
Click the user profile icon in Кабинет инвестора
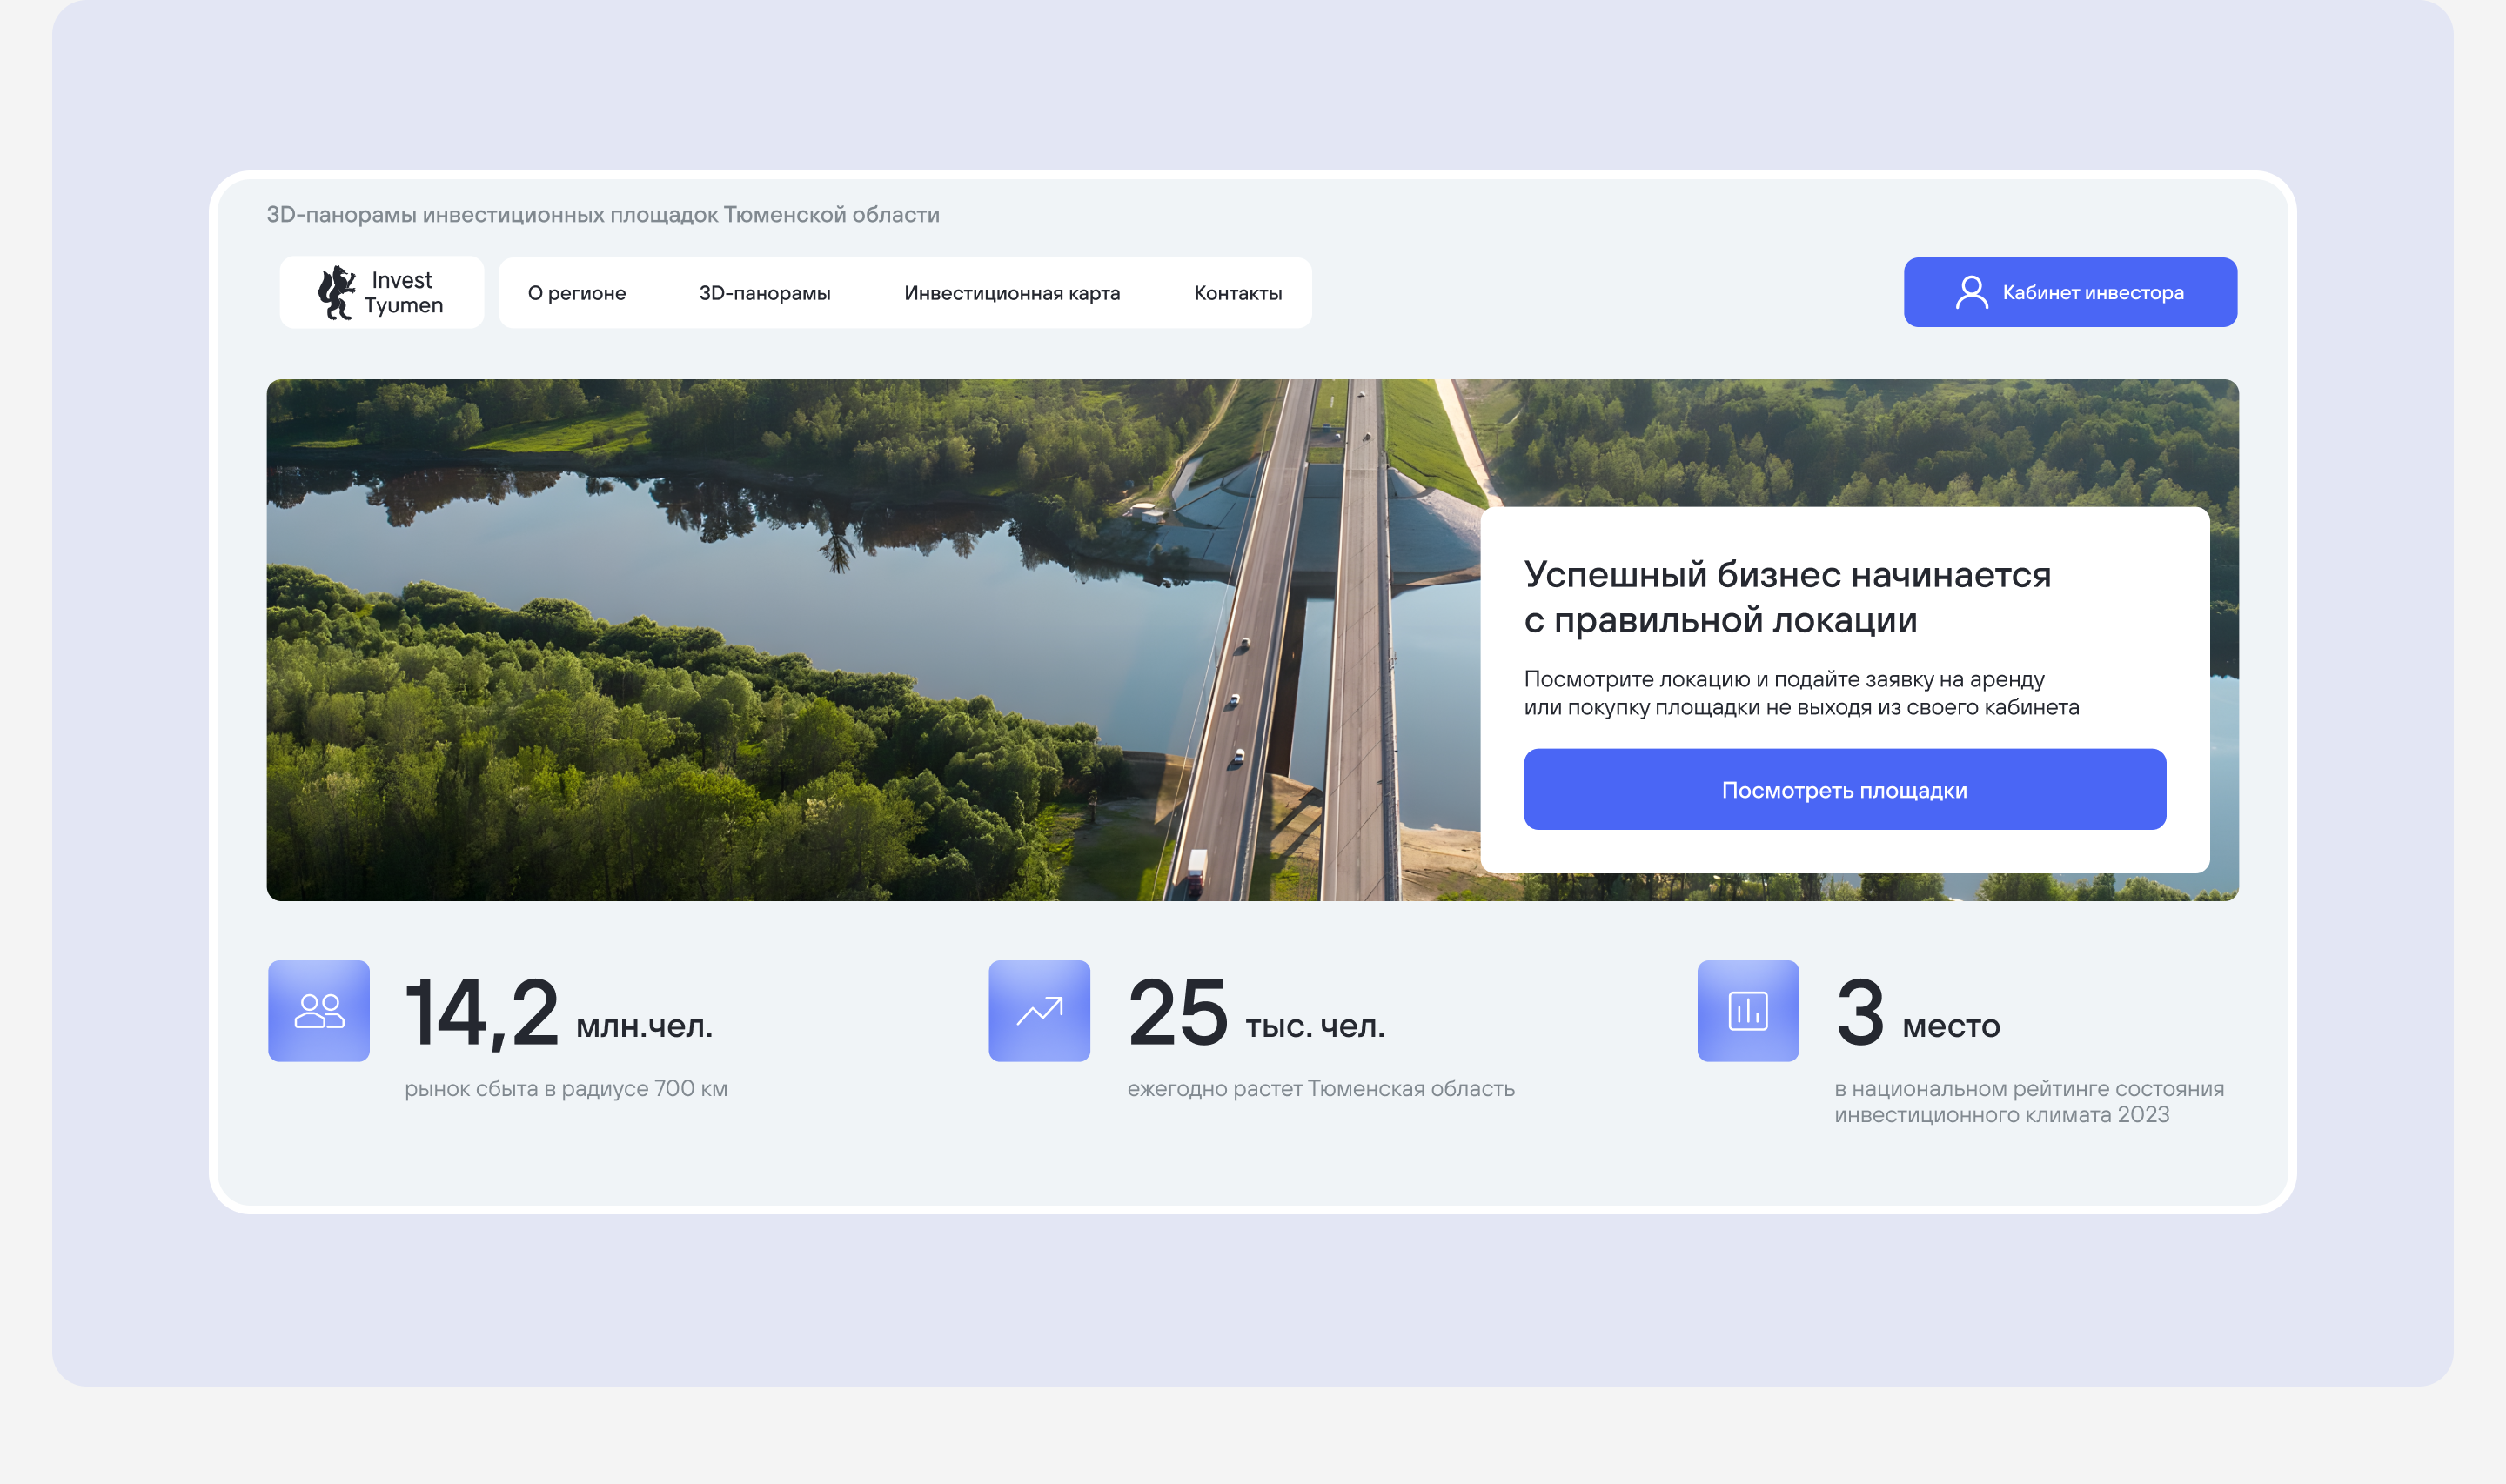(1971, 293)
